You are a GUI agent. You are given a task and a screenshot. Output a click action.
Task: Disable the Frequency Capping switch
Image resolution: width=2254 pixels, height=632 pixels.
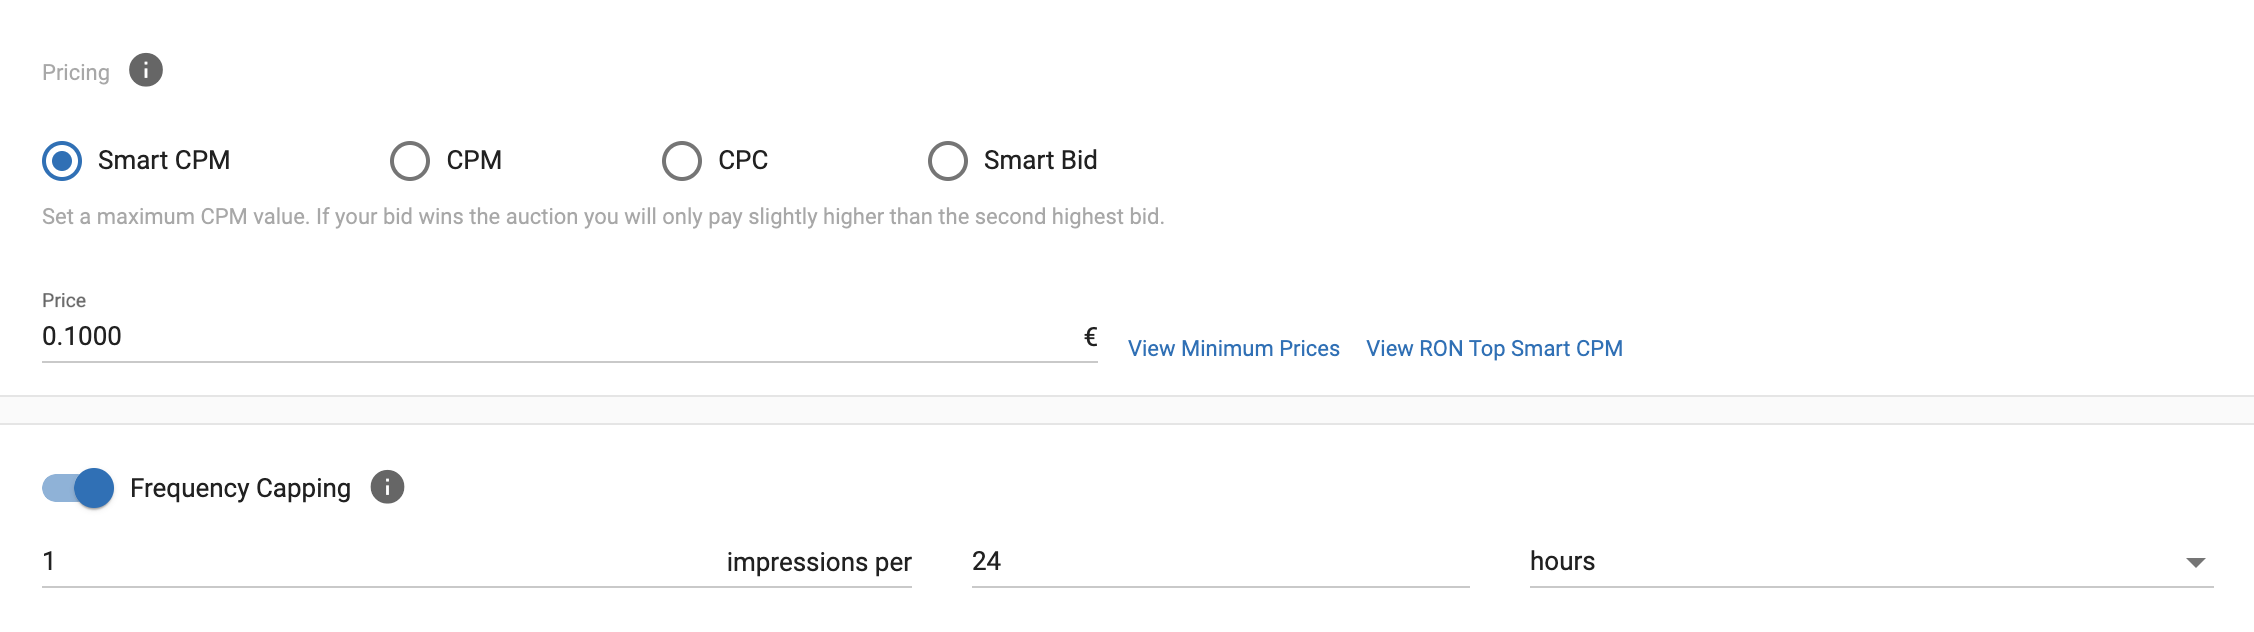click(x=79, y=488)
